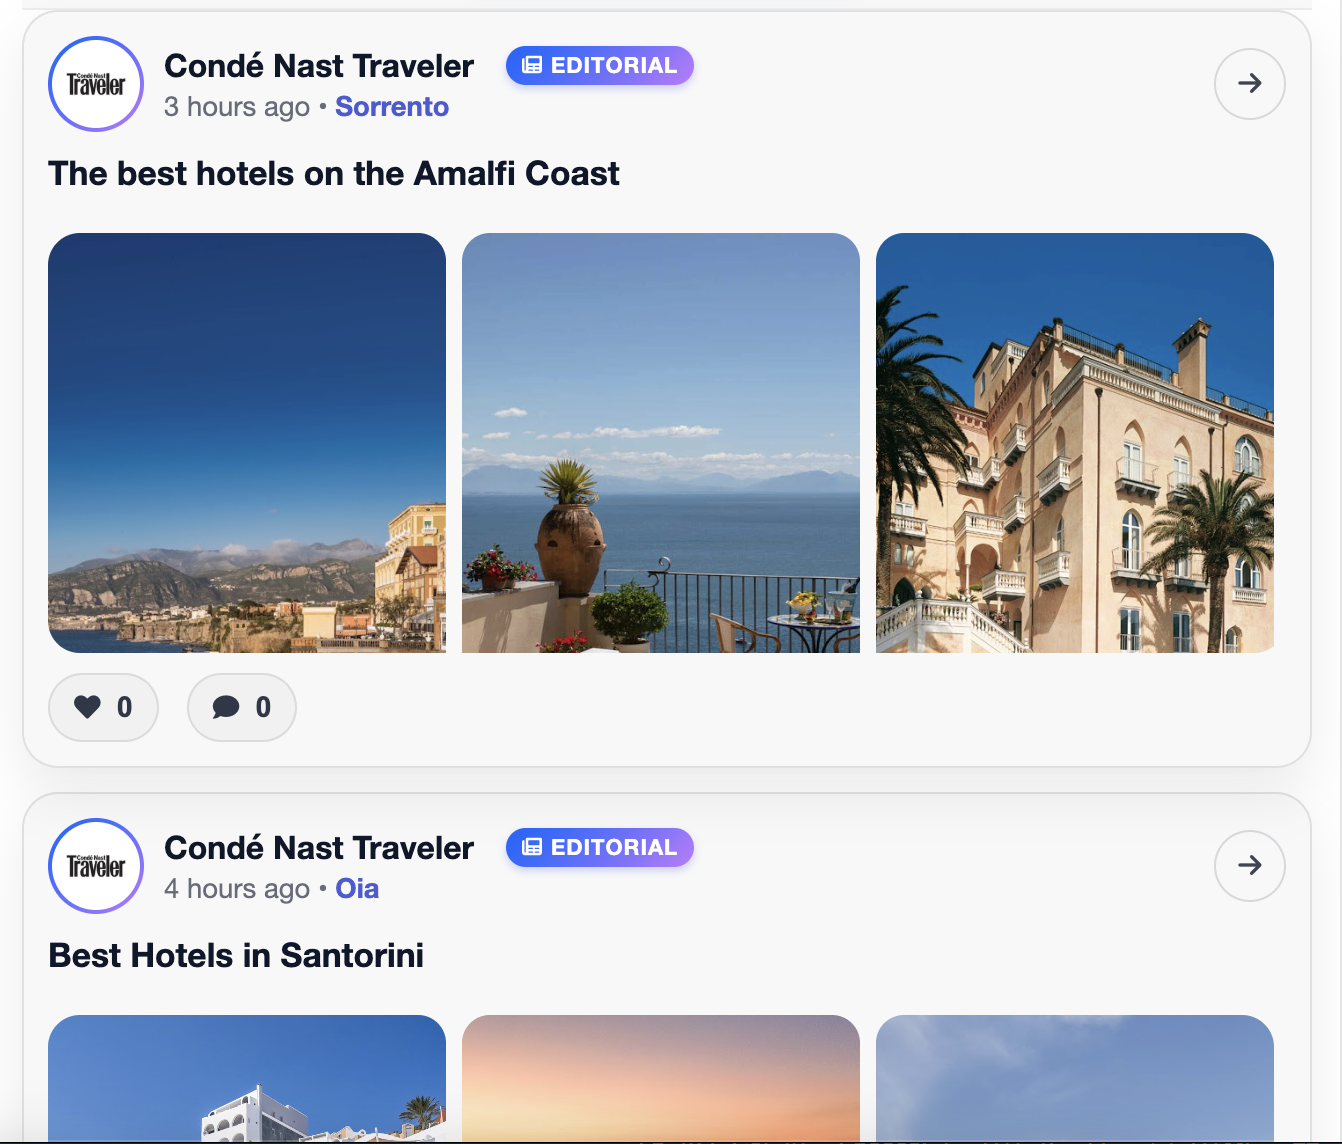Click the white Santorini building photo
1342x1144 pixels.
[x=247, y=1080]
